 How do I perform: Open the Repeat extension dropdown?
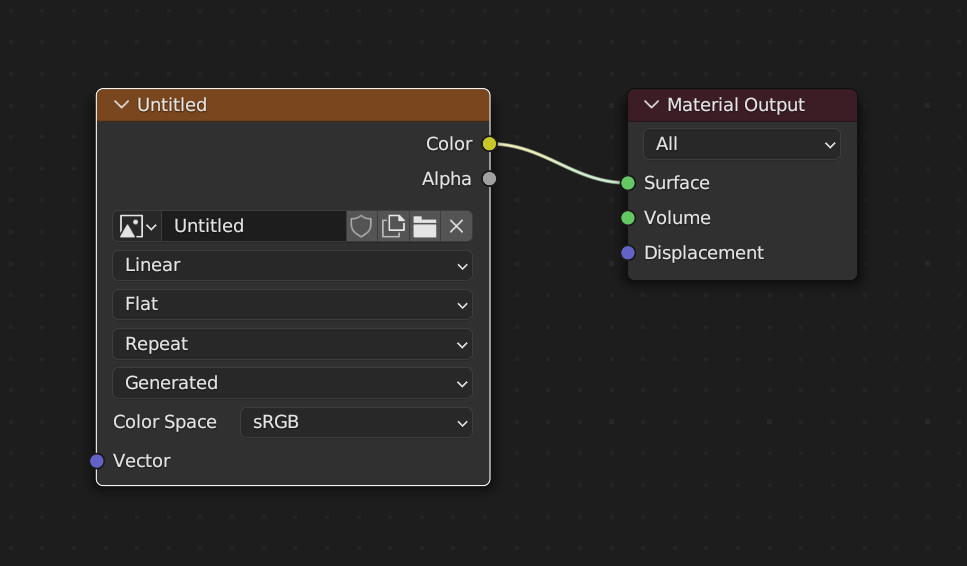tap(292, 344)
